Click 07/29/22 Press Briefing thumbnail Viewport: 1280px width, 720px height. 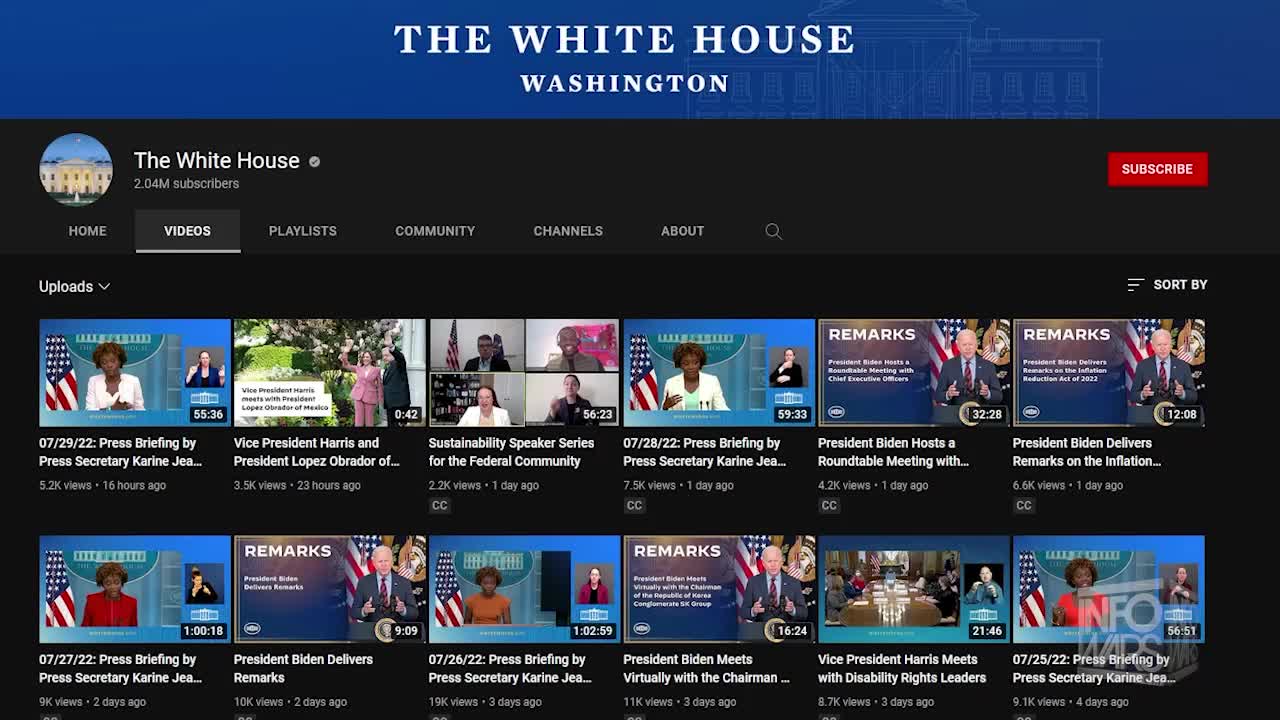click(135, 373)
